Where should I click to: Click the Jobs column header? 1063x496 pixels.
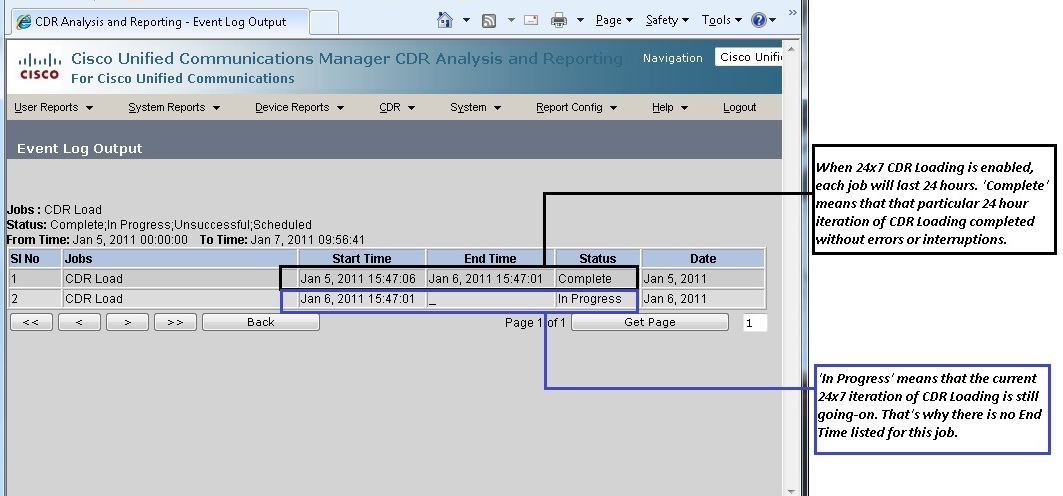click(180, 258)
